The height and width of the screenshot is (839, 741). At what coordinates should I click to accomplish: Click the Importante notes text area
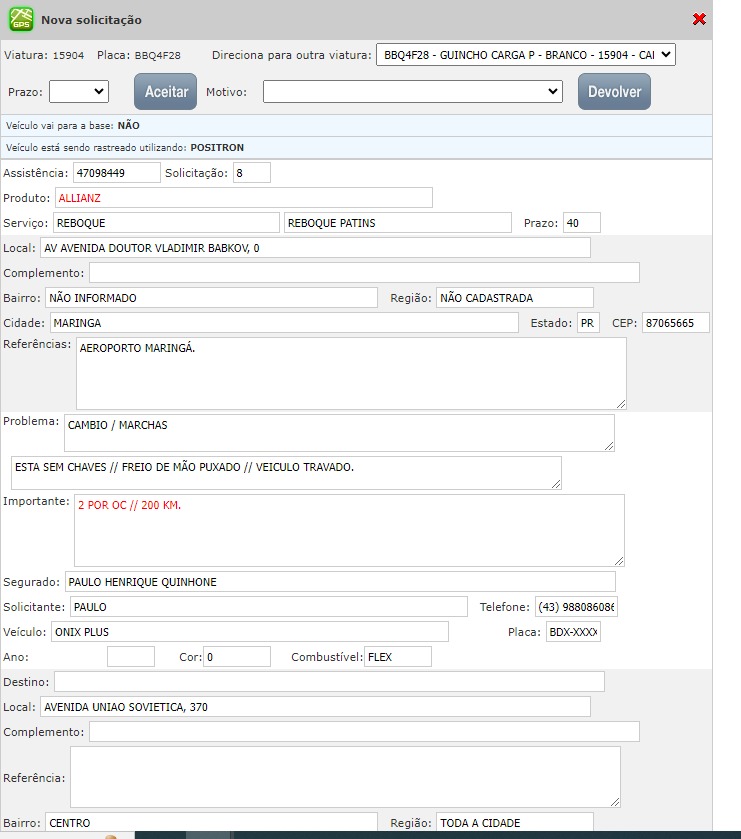coord(349,530)
